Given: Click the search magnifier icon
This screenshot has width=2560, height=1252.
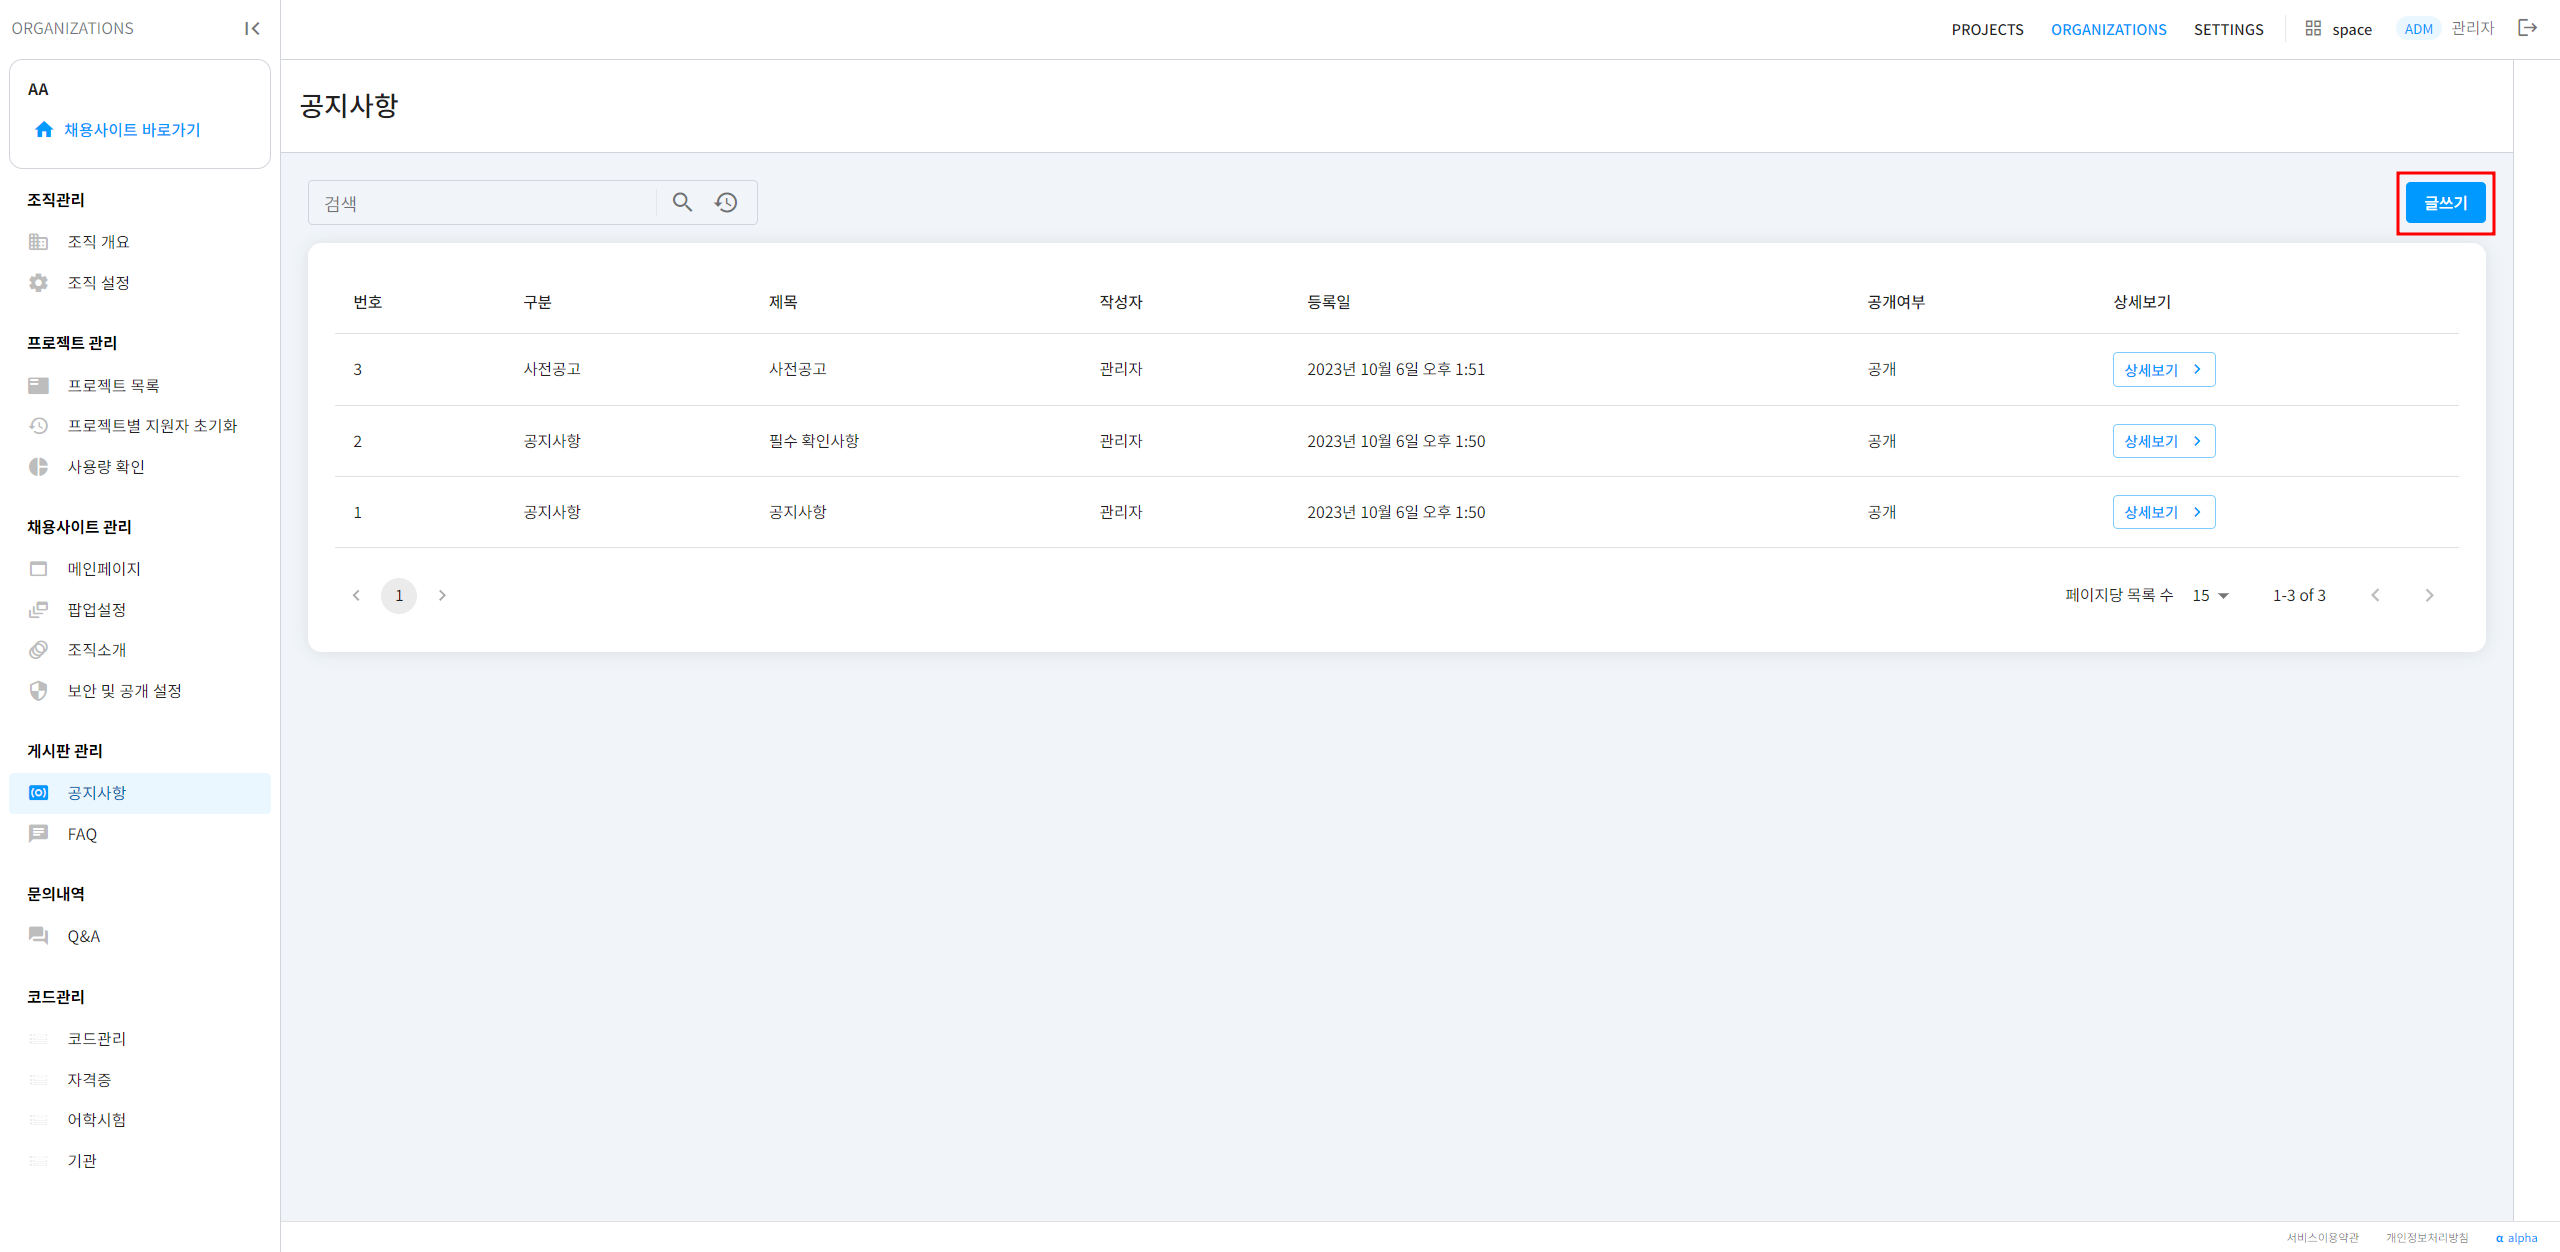Looking at the screenshot, I should coord(682,202).
